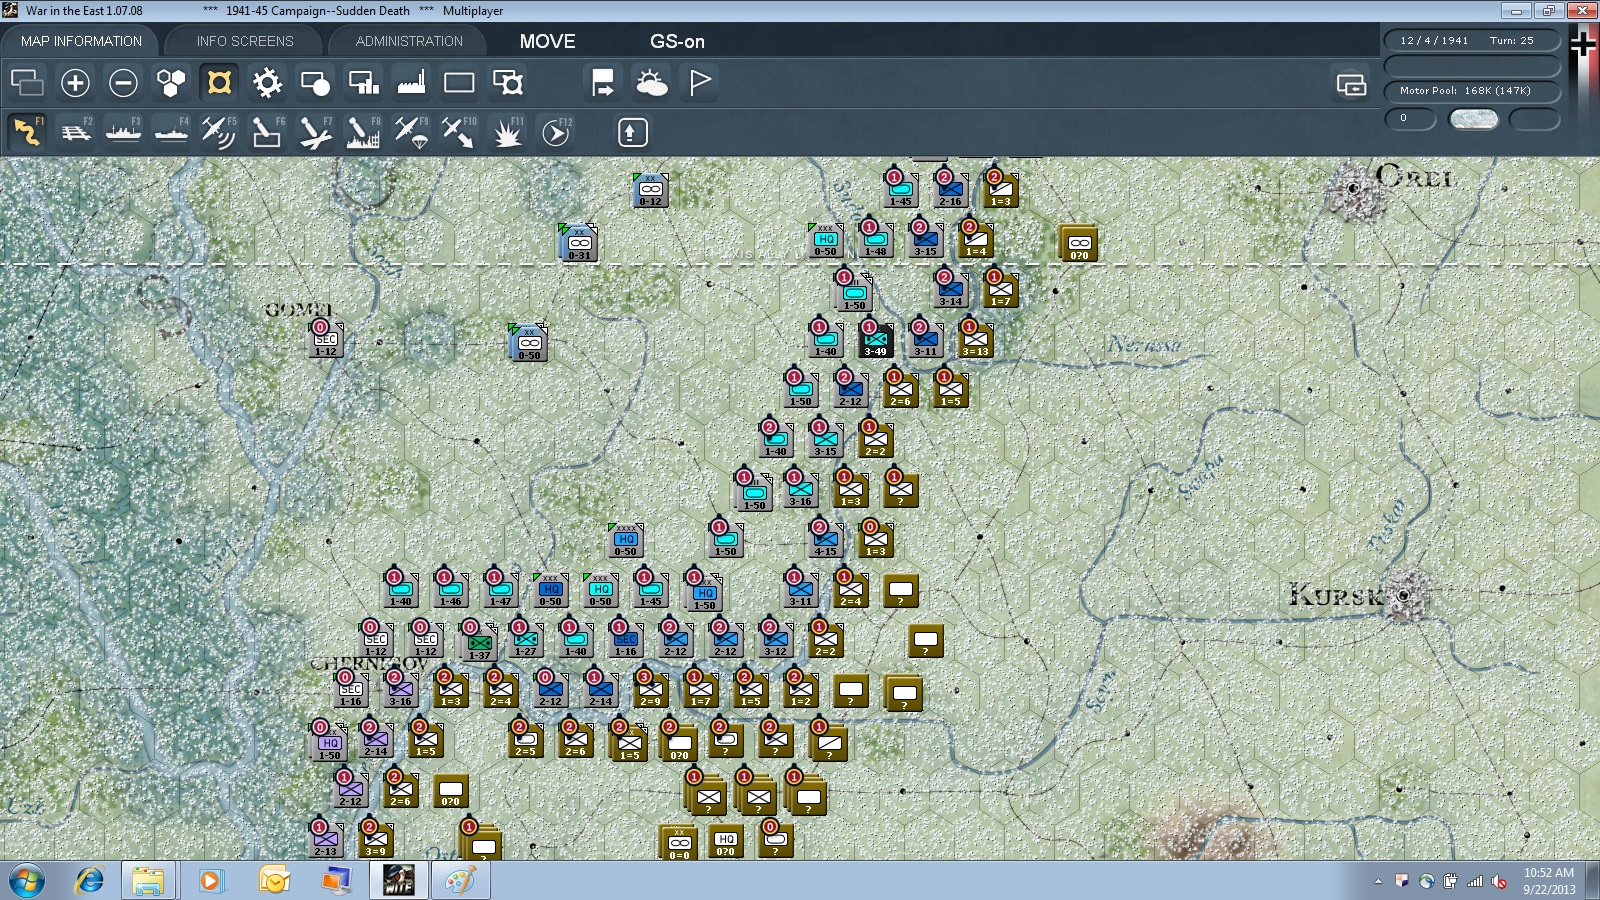Select the F5 air recon mode
Screen dimensions: 1600x900
pos(219,132)
